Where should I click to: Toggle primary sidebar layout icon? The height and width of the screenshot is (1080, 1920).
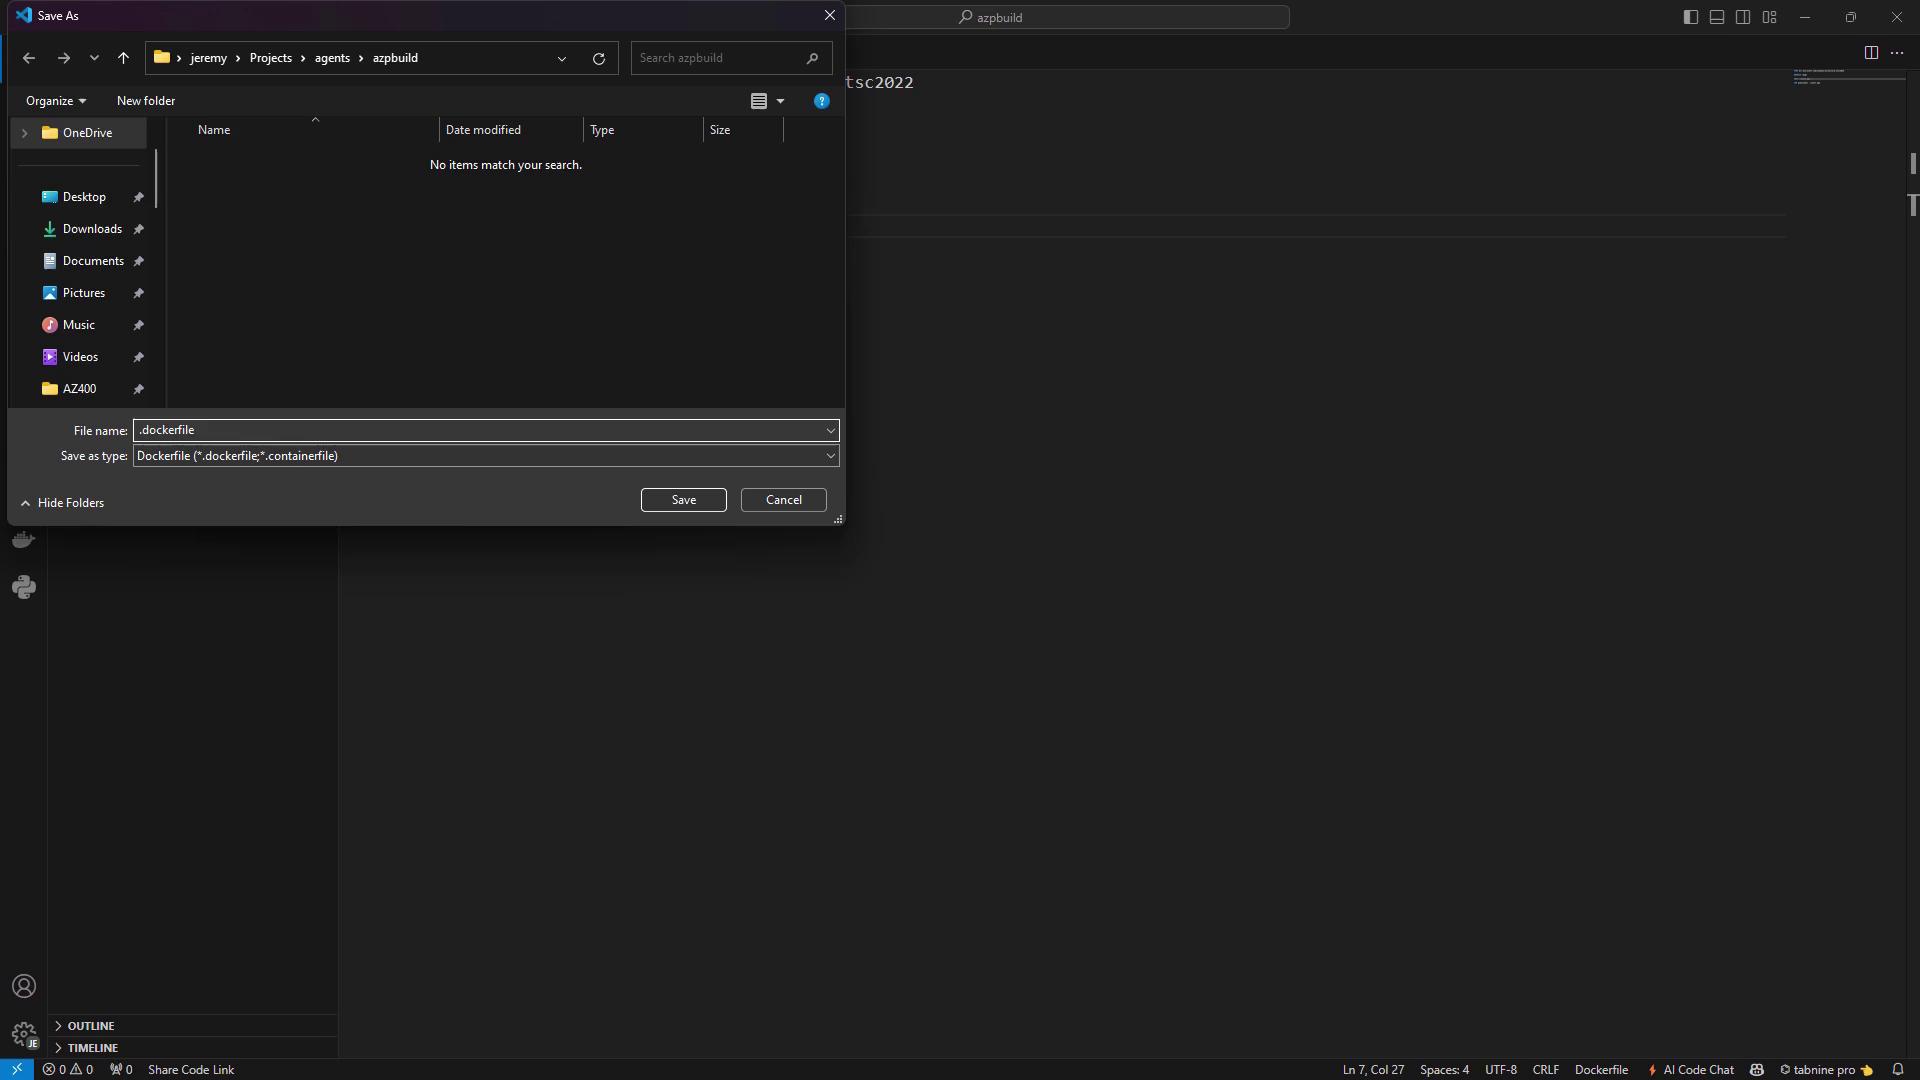[1690, 17]
